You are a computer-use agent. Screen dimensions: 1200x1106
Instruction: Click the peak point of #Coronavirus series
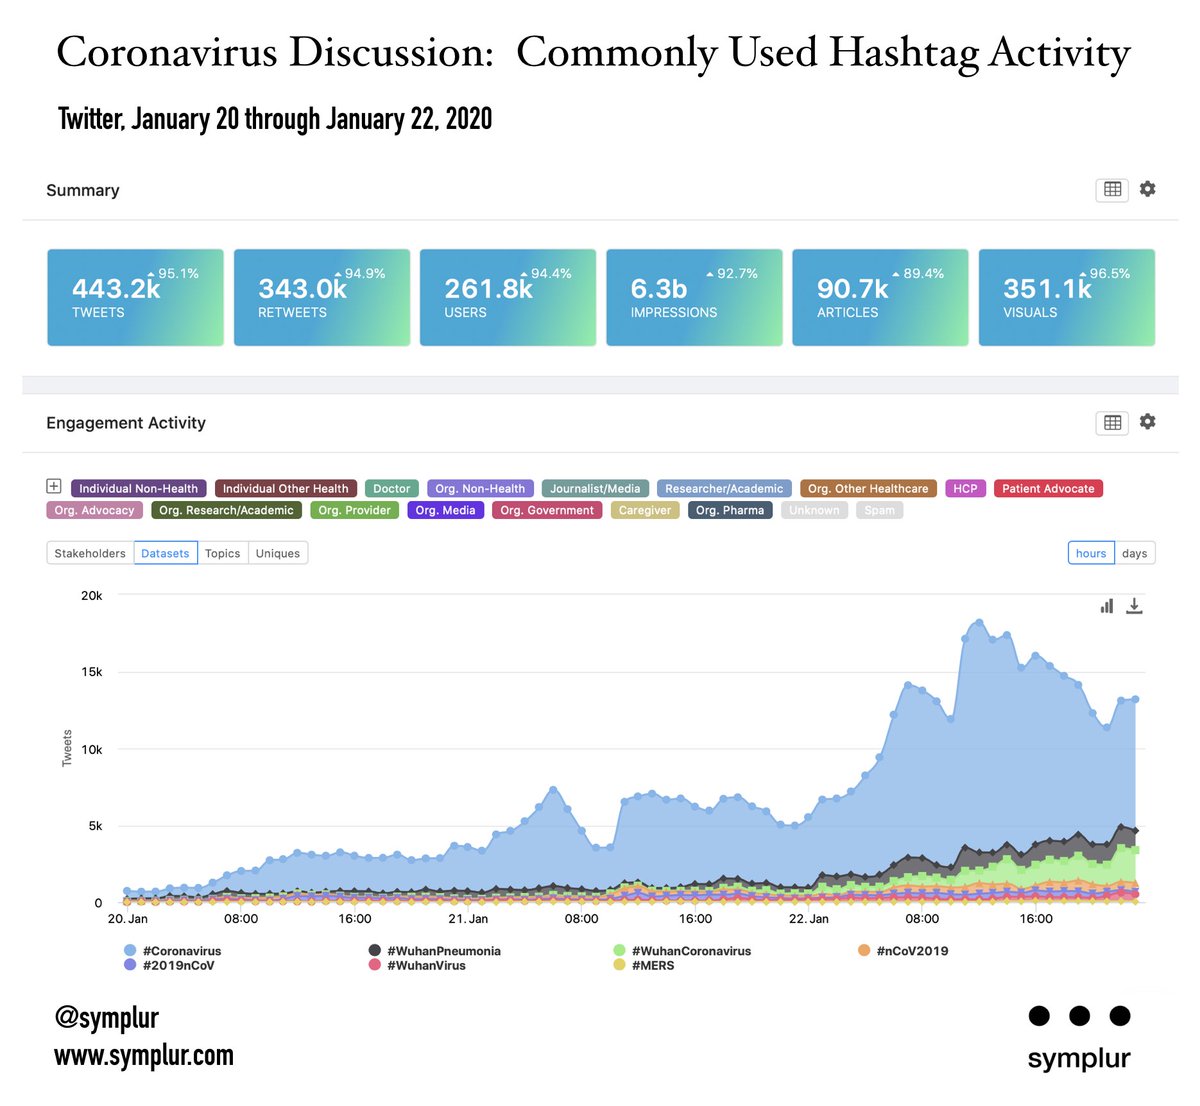(979, 622)
